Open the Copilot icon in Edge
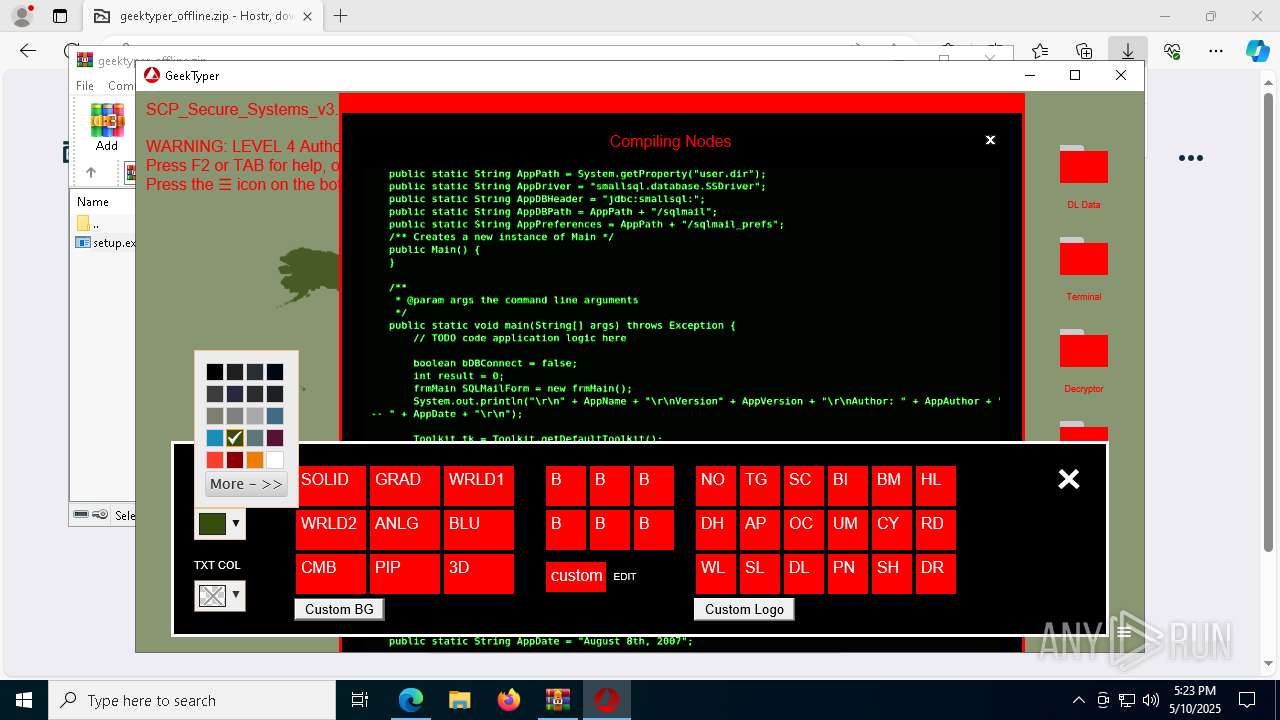The width and height of the screenshot is (1280, 720). [1257, 51]
